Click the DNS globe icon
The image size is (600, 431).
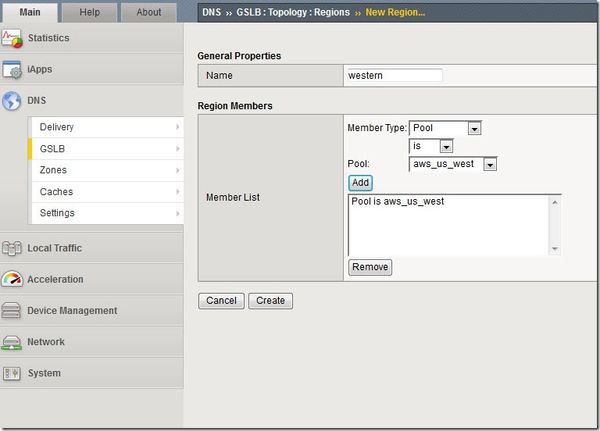pos(12,101)
